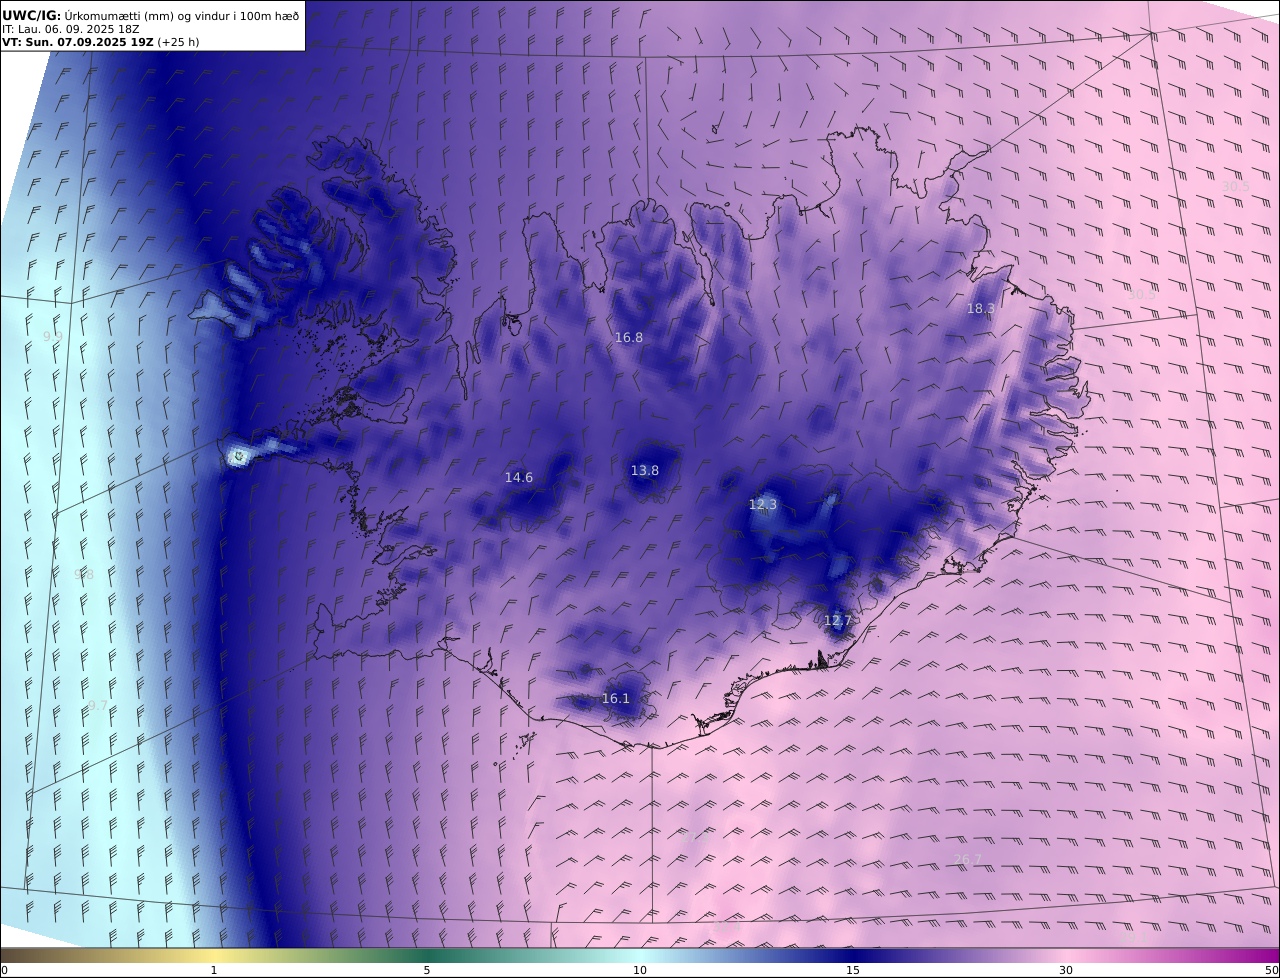Viewport: 1280px width, 978px height.
Task: Click the 12.3 value on the map
Action: (x=763, y=505)
